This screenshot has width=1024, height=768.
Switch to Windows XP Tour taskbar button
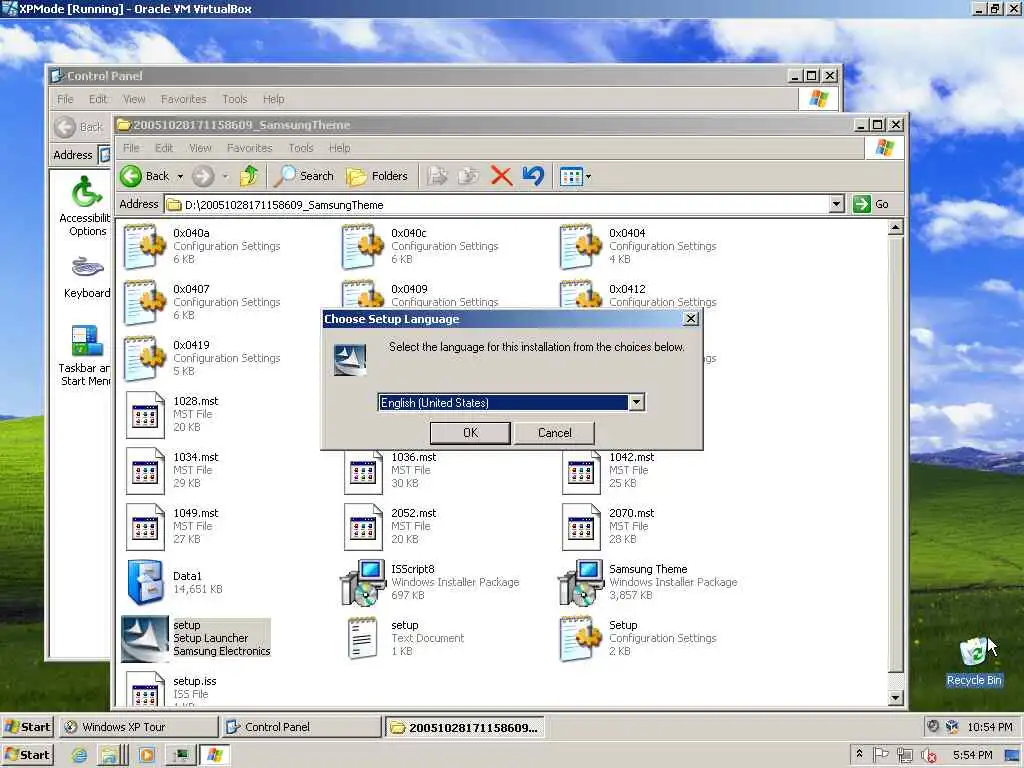(x=138, y=727)
